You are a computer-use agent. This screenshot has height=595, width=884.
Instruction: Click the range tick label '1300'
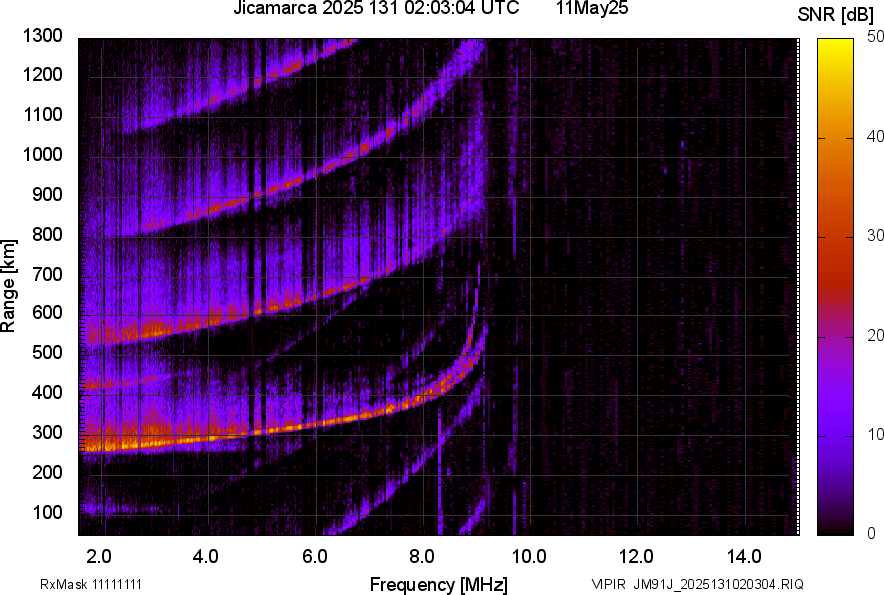tap(42, 36)
